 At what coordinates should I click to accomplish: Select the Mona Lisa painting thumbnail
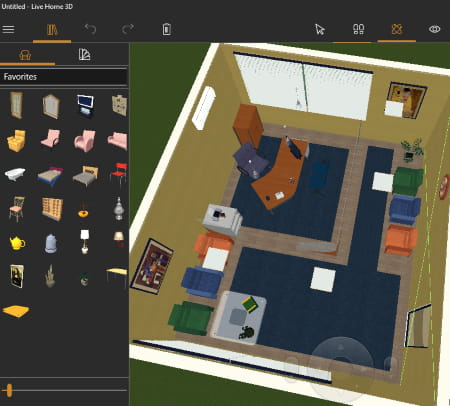[17, 276]
